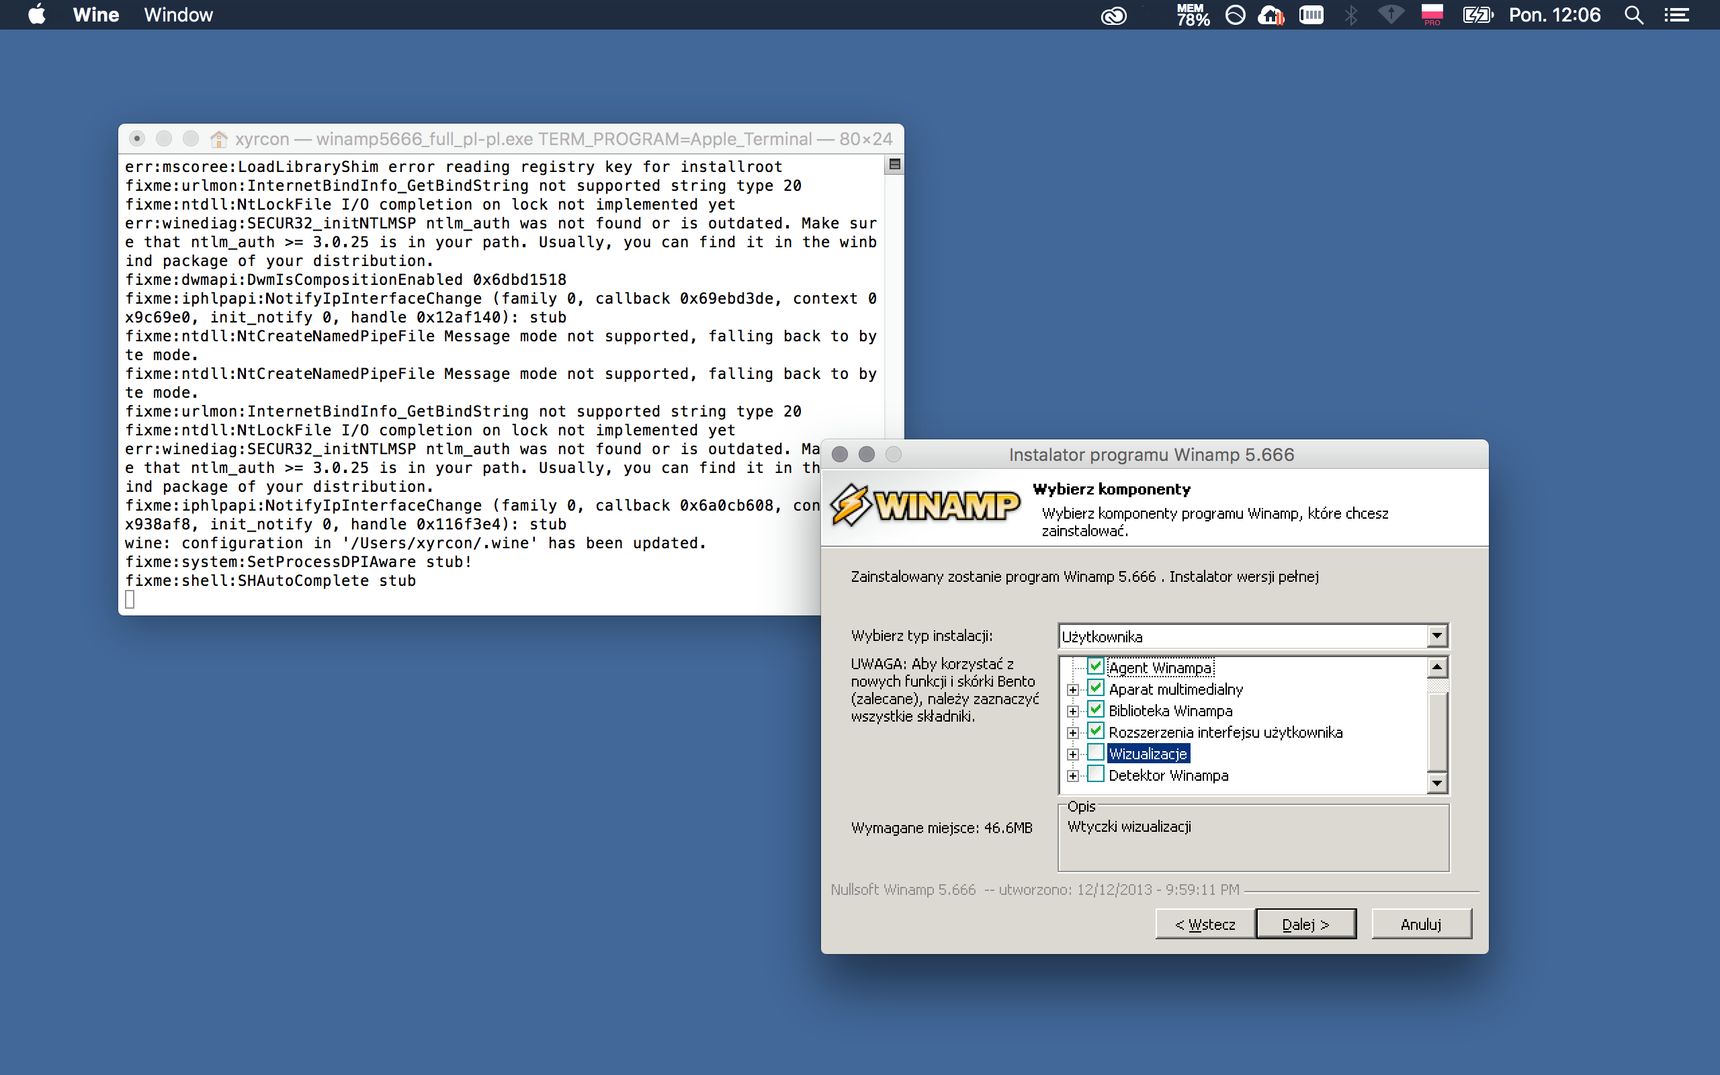Expand the Detektor Winampa tree node
1720x1075 pixels.
pyautogui.click(x=1073, y=776)
